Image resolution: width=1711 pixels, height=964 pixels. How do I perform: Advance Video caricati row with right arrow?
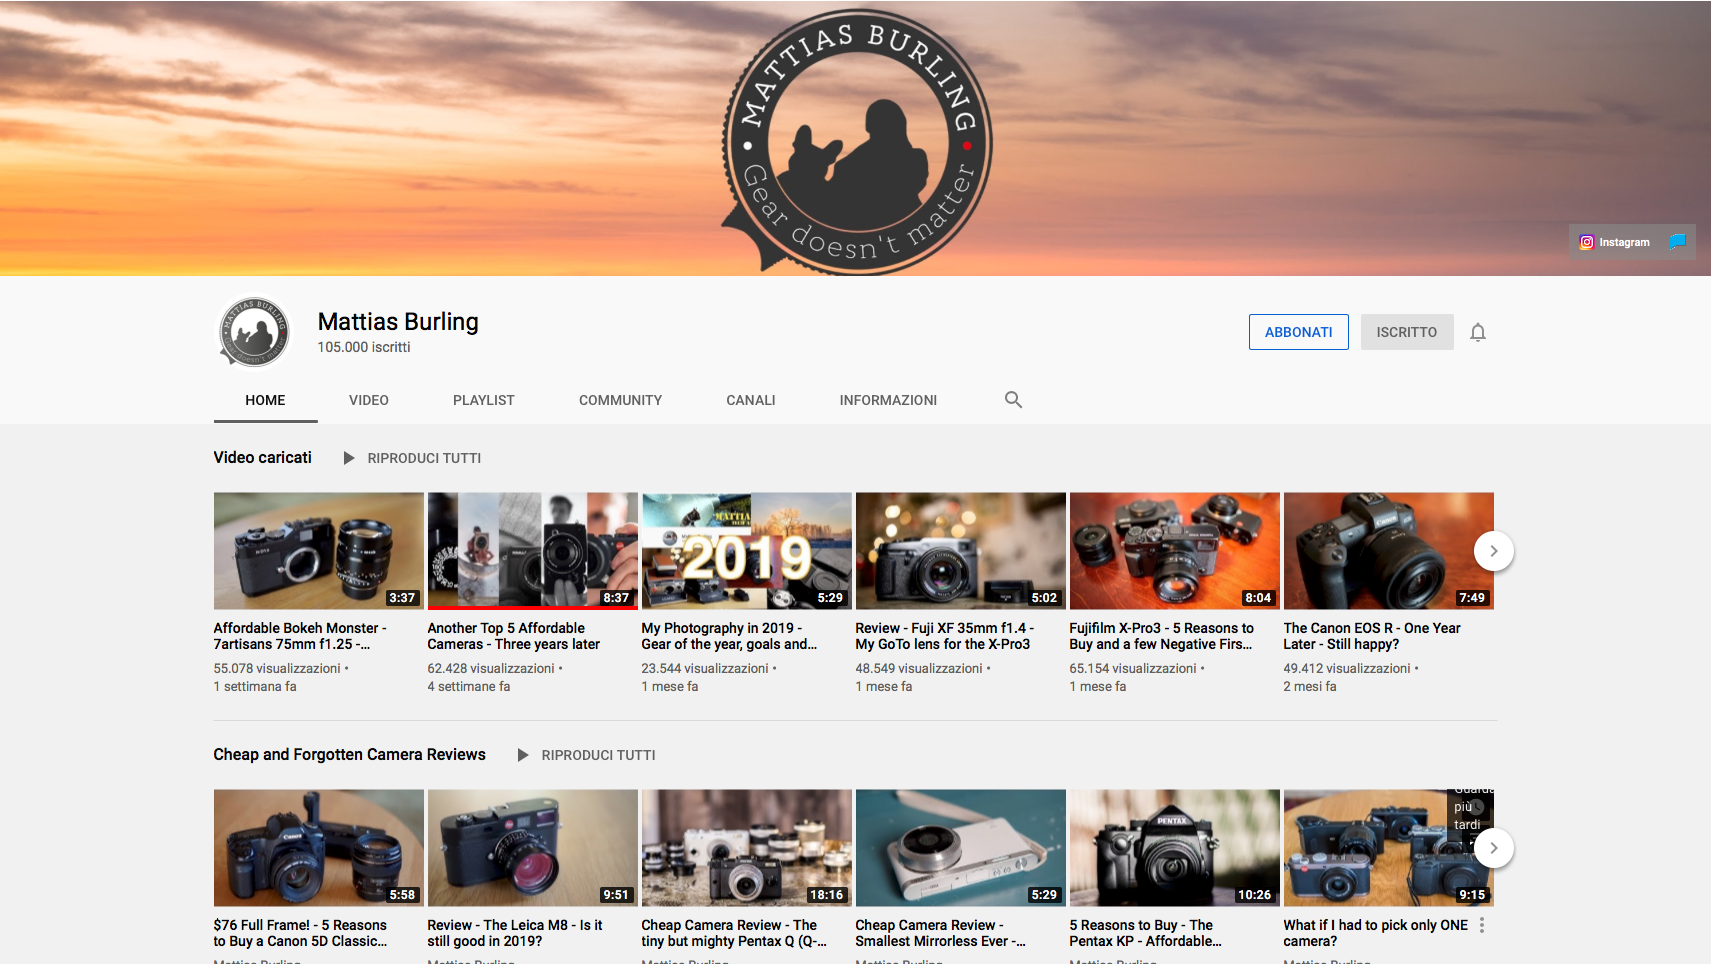click(1494, 551)
